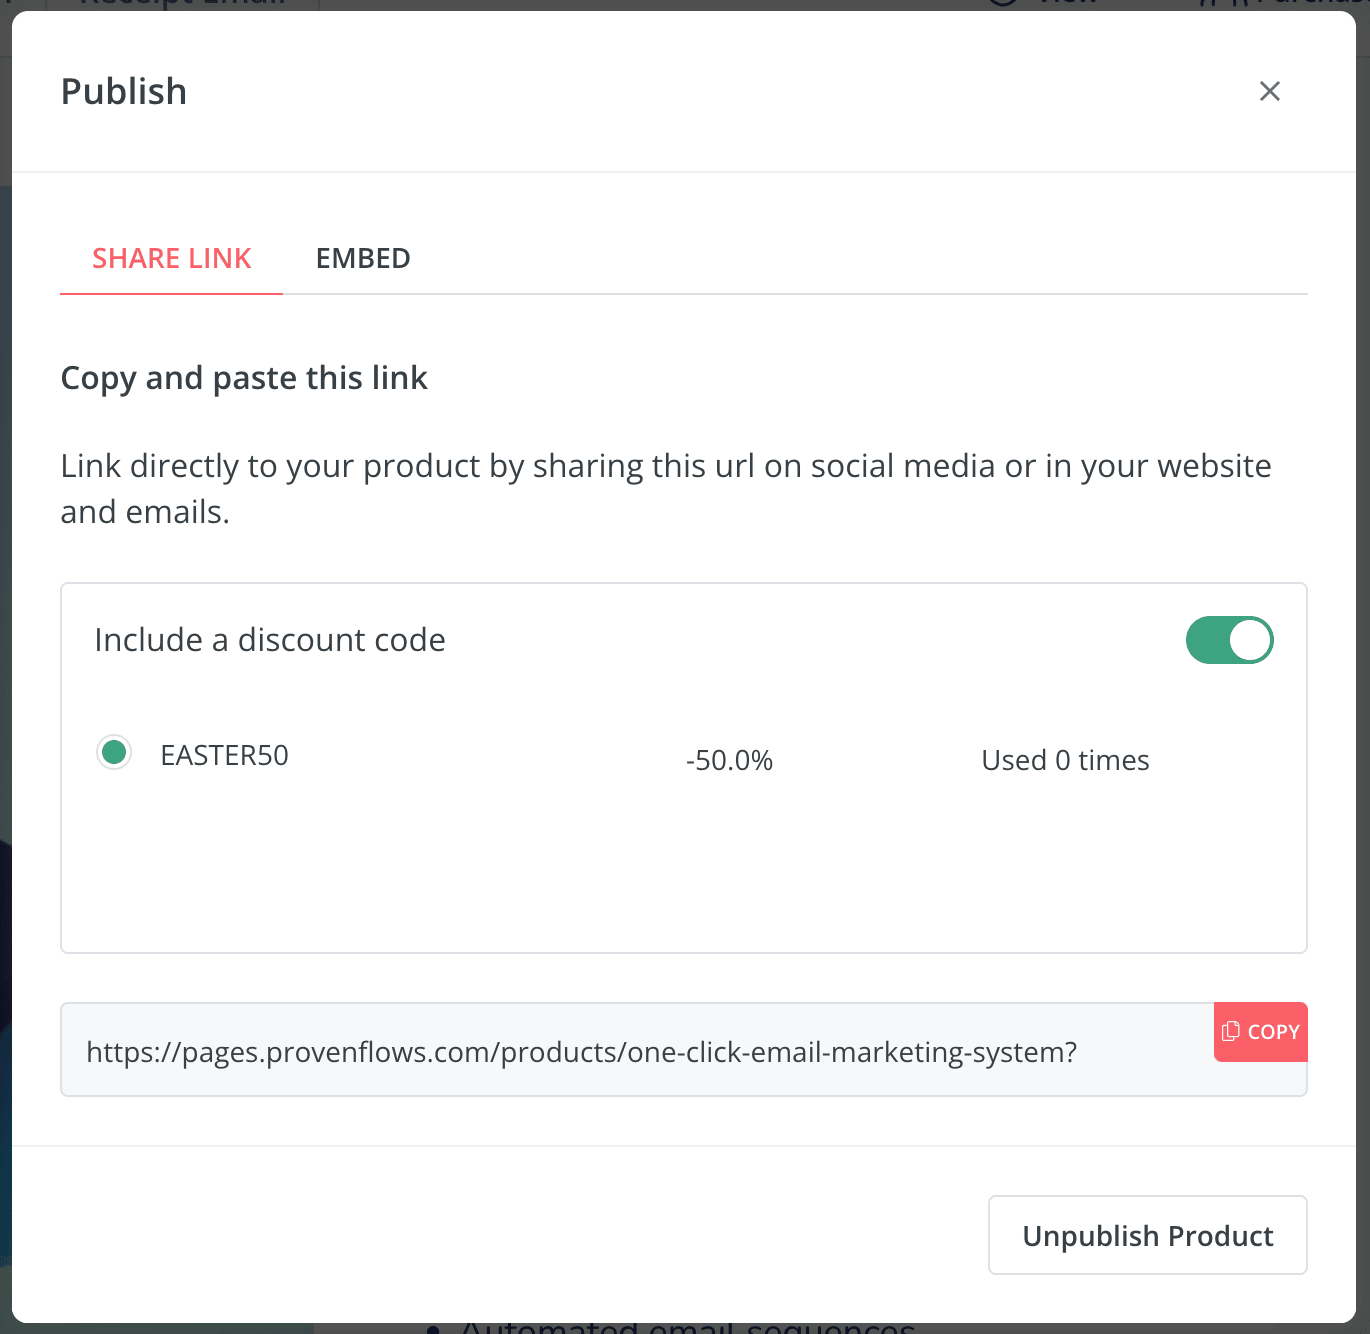Select the EASTER50 radio button
This screenshot has width=1370, height=1334.
[114, 752]
